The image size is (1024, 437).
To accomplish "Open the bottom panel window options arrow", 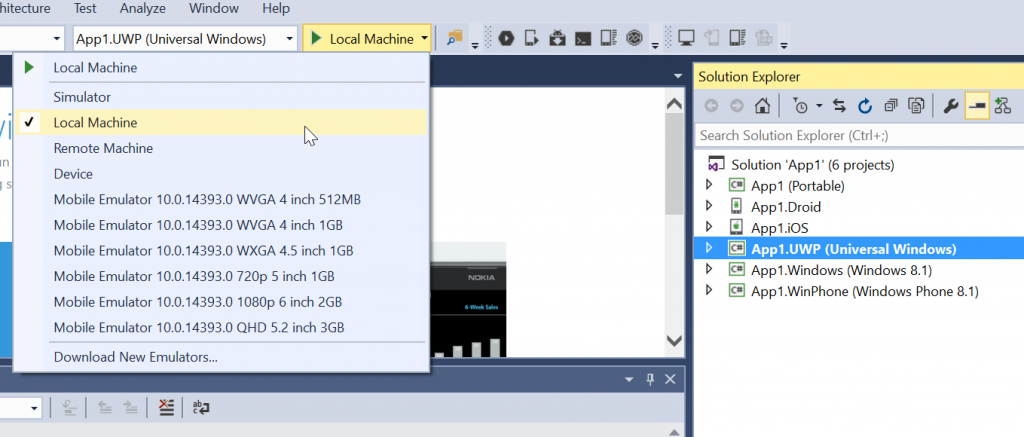I will [x=629, y=380].
